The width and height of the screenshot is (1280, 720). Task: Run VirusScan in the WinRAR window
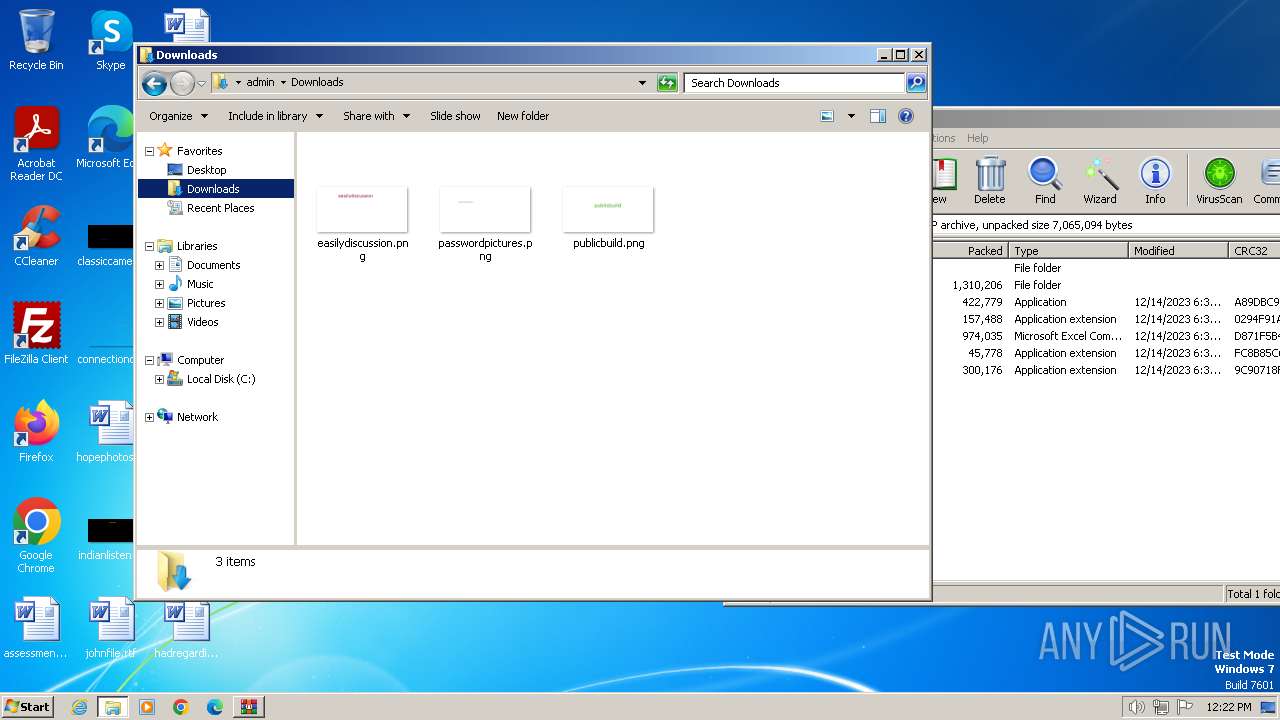(1219, 180)
